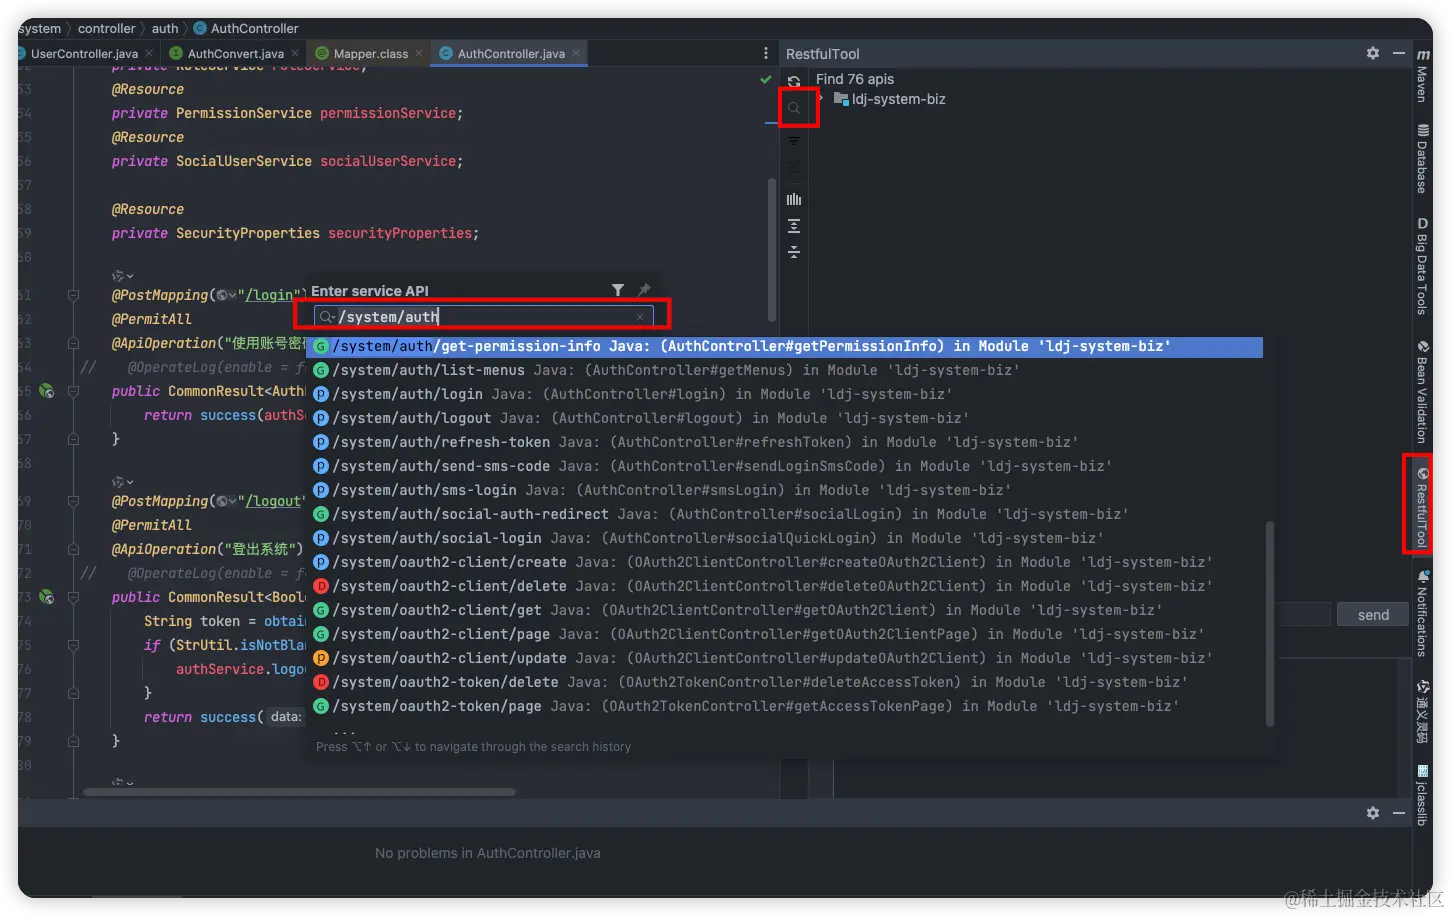Select /system/auth/logout result
The width and height of the screenshot is (1451, 916).
coord(784,418)
